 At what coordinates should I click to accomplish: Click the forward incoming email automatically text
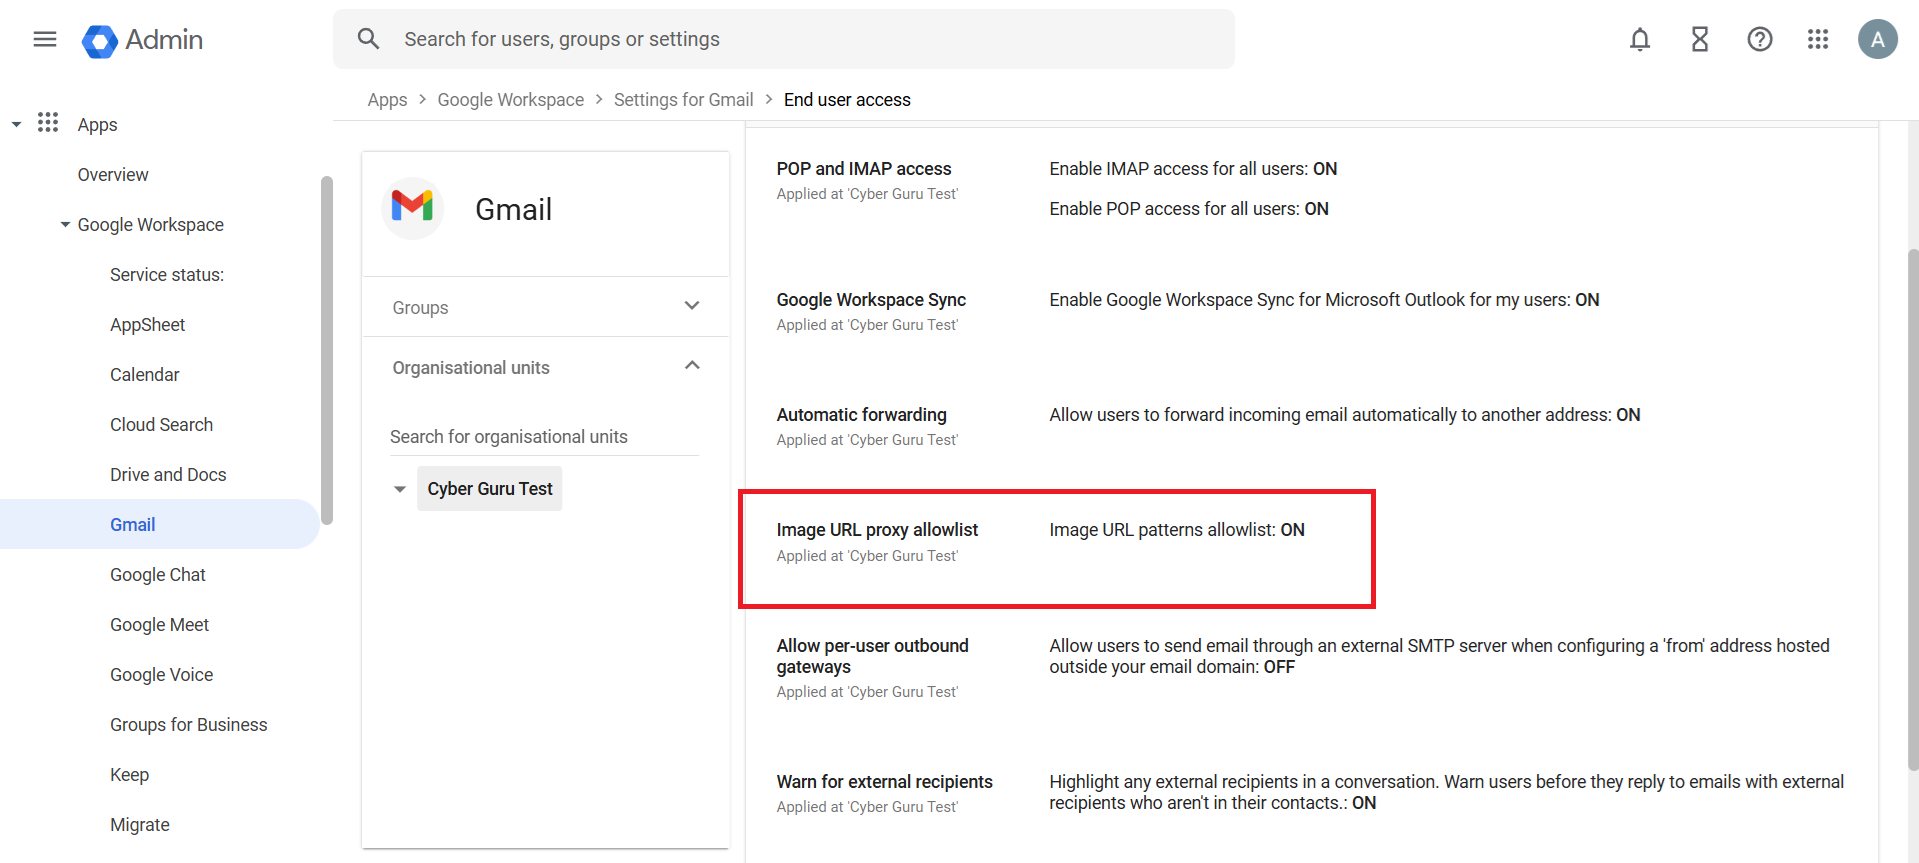(x=1345, y=415)
